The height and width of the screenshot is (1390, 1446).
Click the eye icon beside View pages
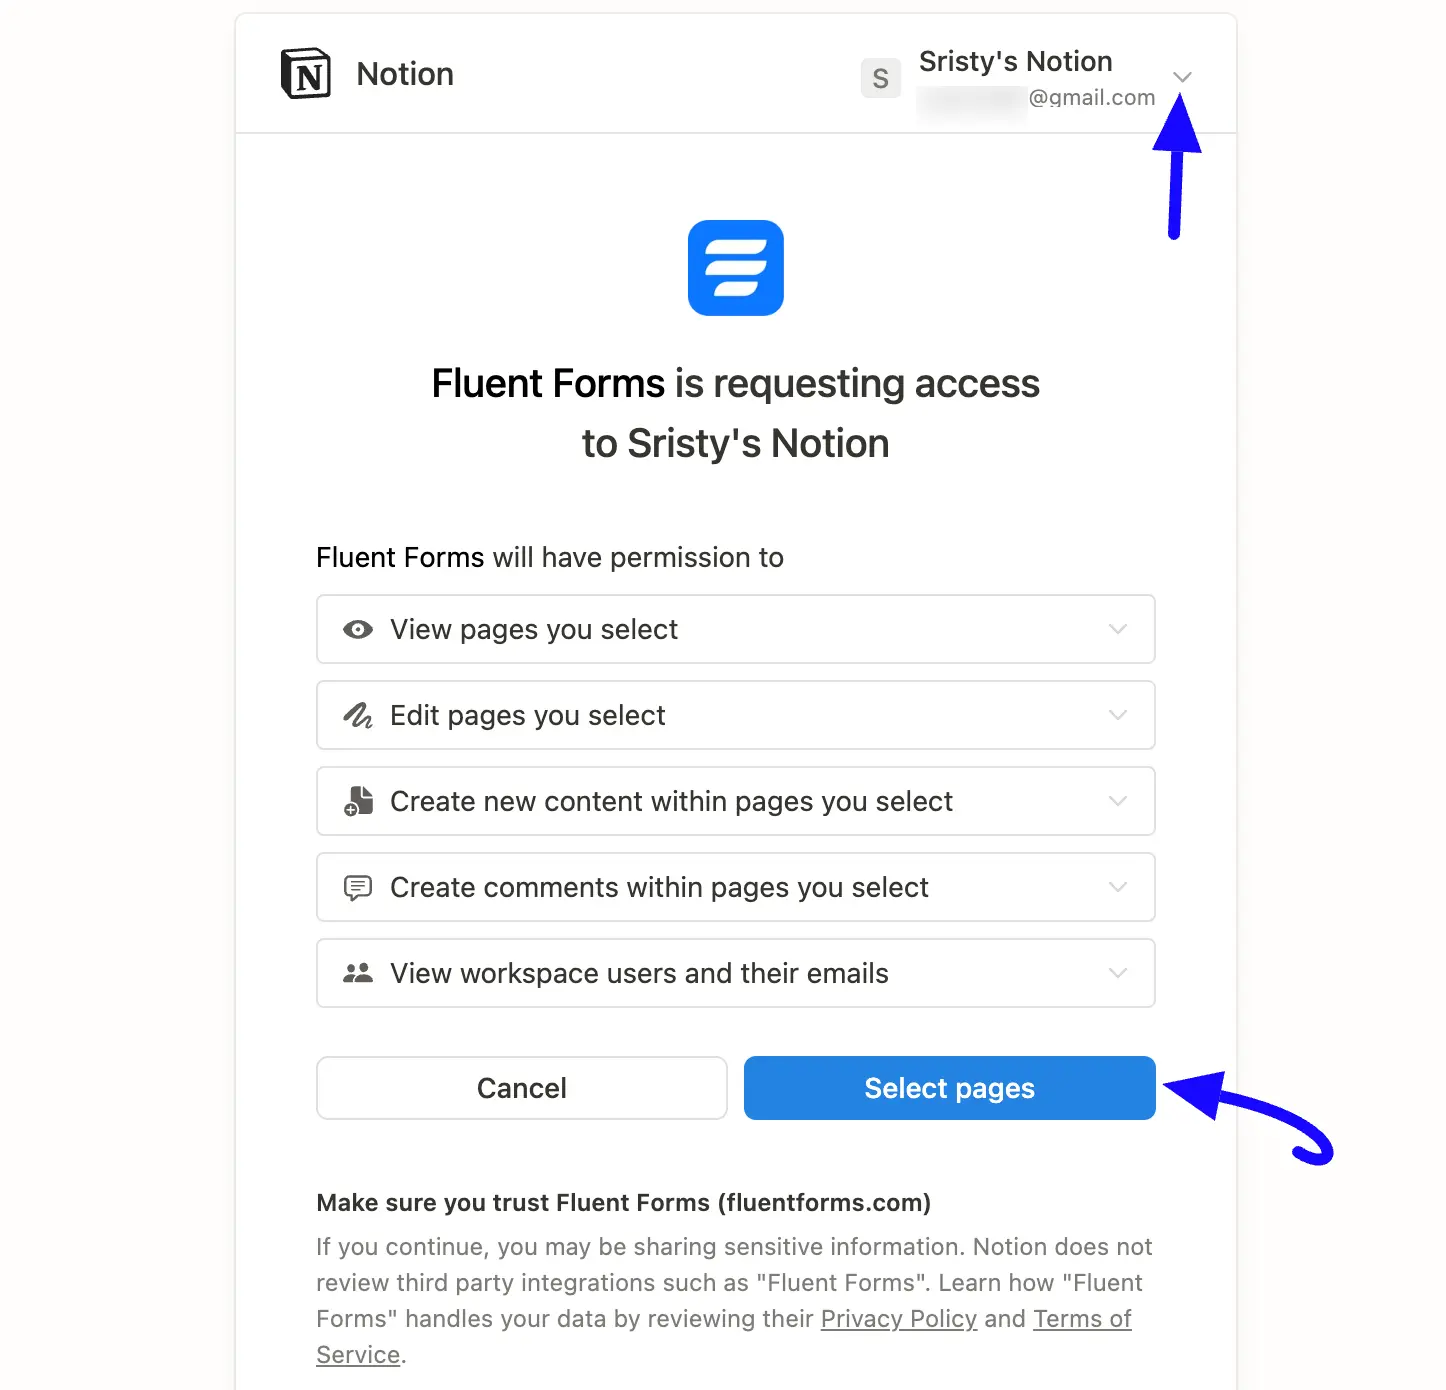click(x=358, y=629)
